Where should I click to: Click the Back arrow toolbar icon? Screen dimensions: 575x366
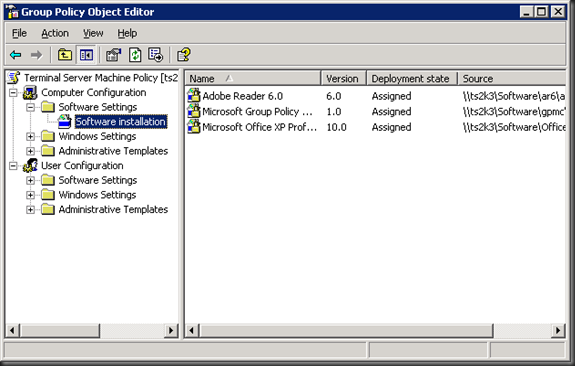[x=15, y=55]
